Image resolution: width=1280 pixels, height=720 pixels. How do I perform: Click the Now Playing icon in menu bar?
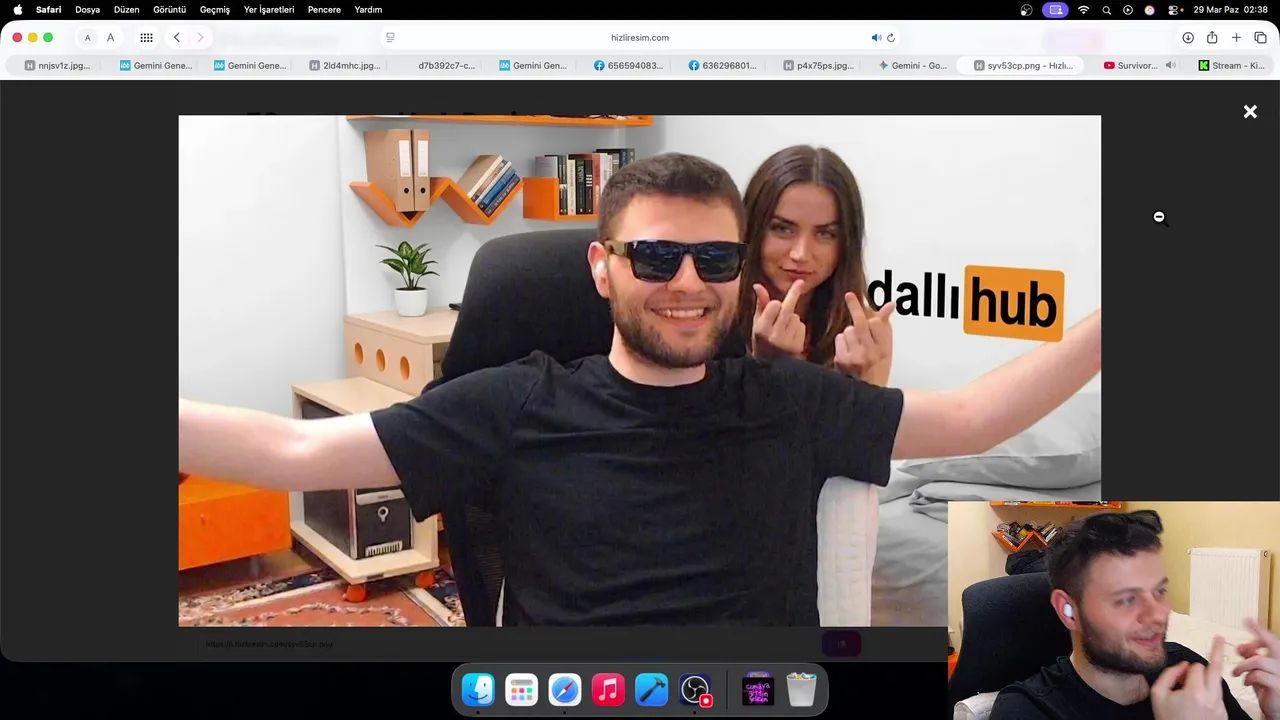pyautogui.click(x=1128, y=10)
